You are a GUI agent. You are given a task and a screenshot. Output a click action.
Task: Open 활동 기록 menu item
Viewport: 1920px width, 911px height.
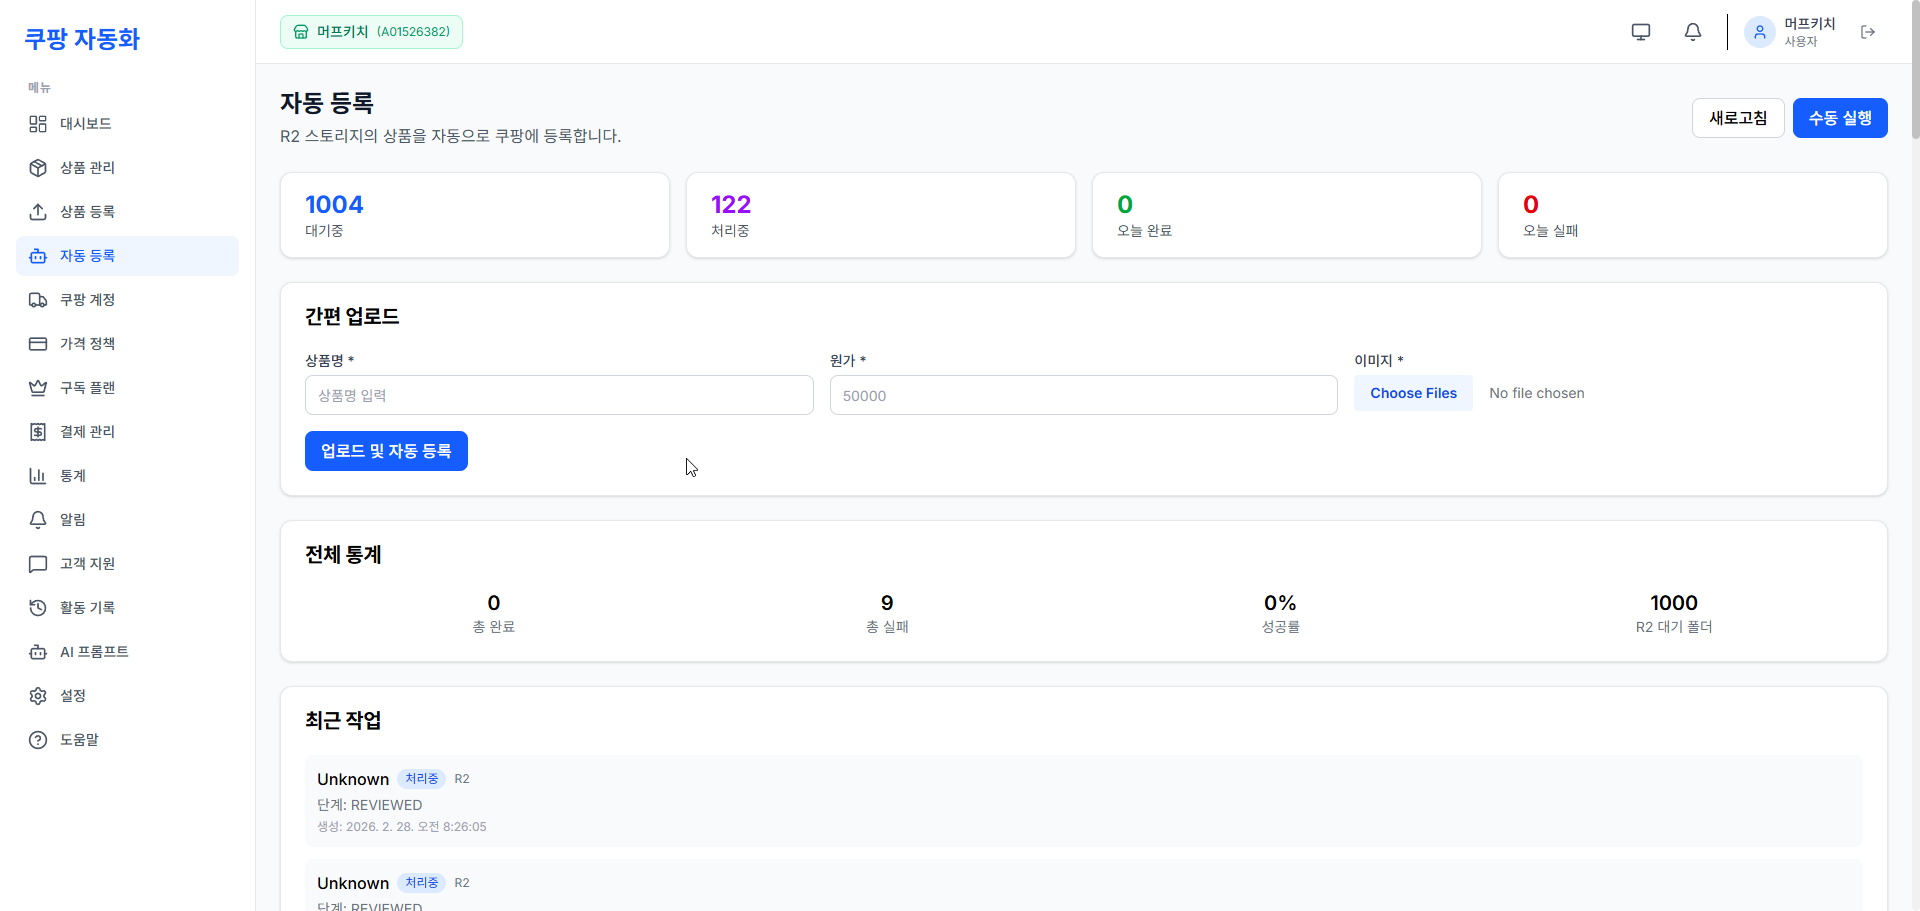pos(128,608)
